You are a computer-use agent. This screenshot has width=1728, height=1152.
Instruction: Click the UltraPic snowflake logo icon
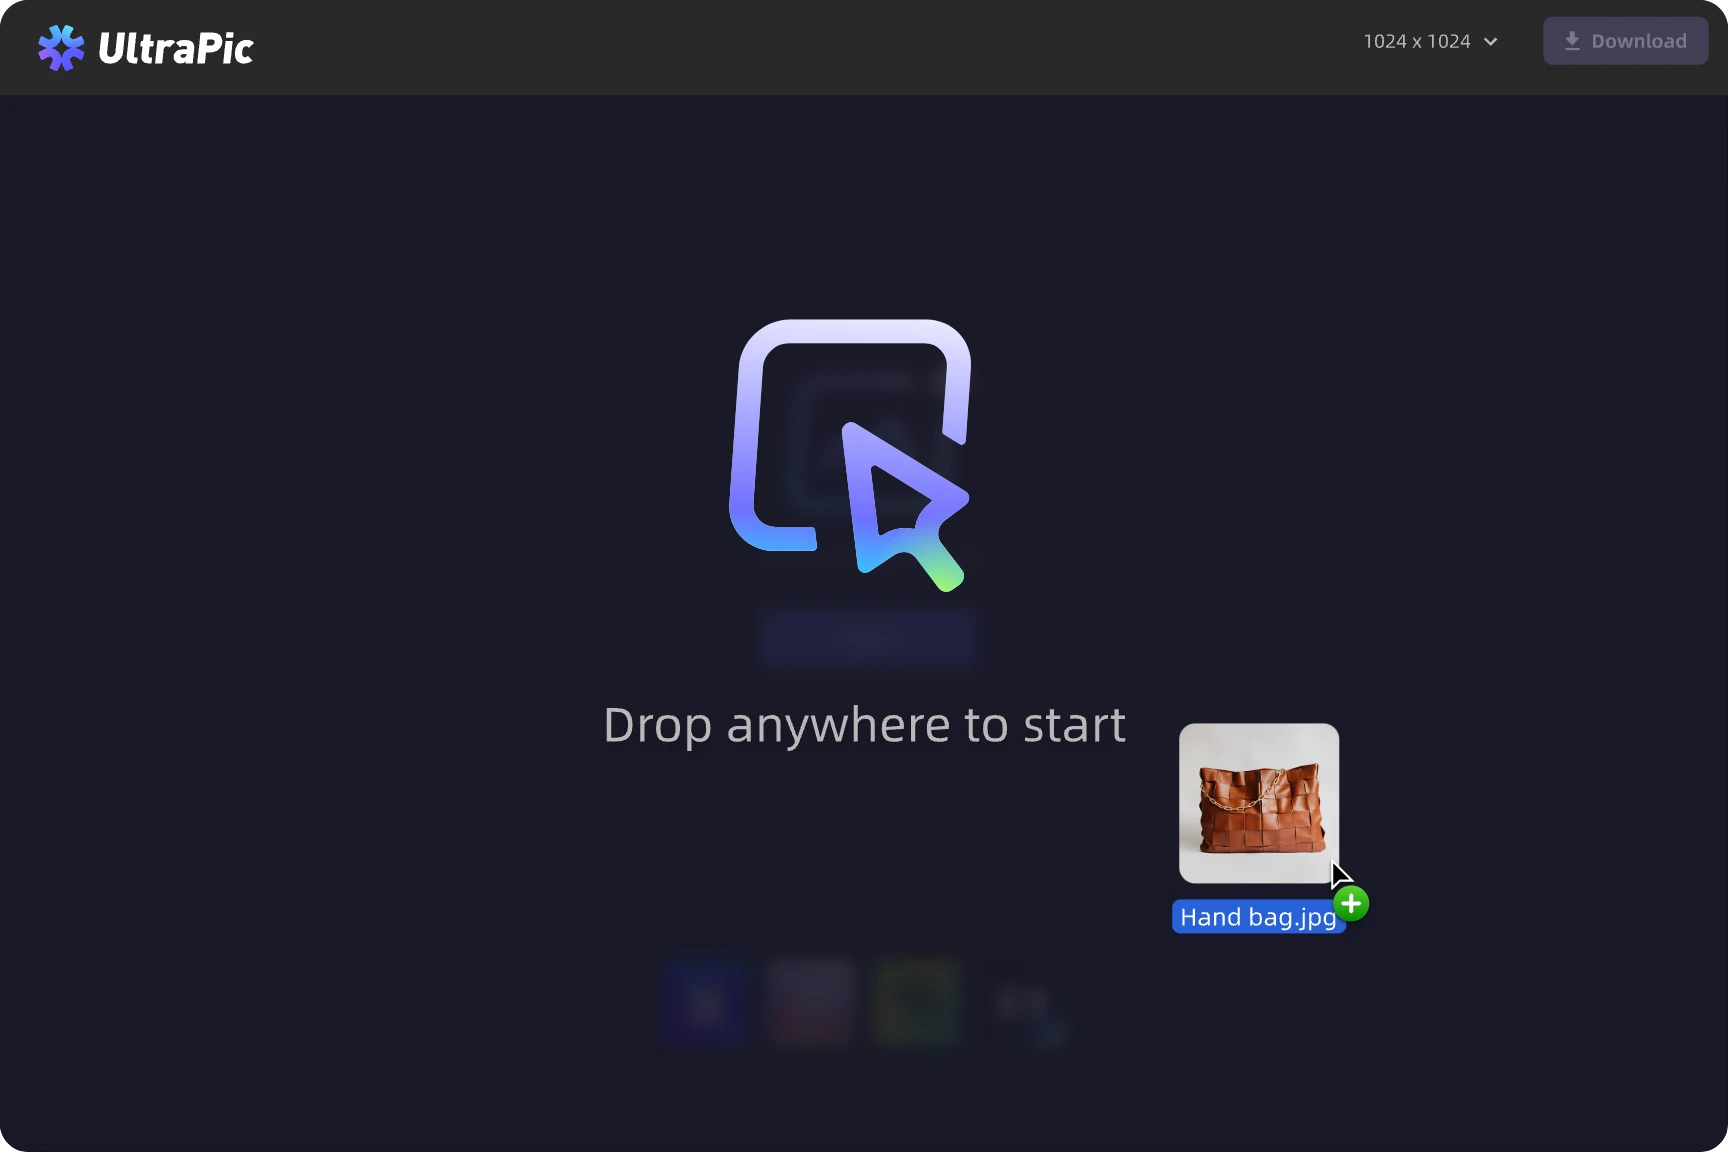pos(61,47)
